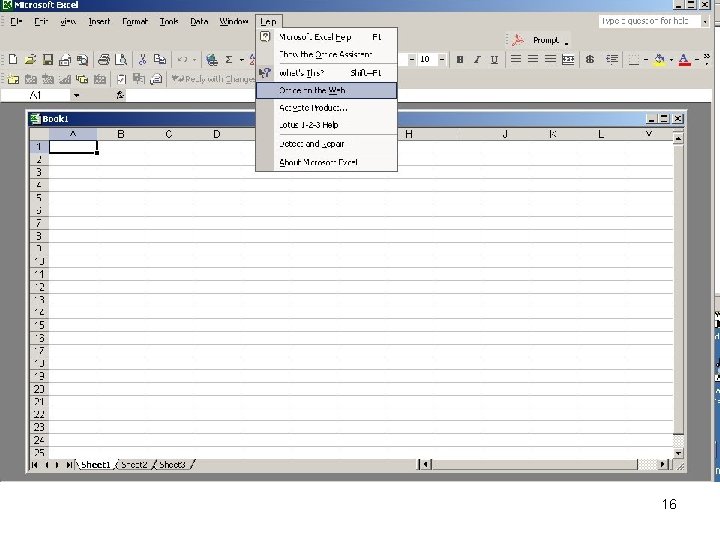Choose Show the Office Assistant item
Image resolution: width=720 pixels, height=540 pixels.
click(326, 54)
